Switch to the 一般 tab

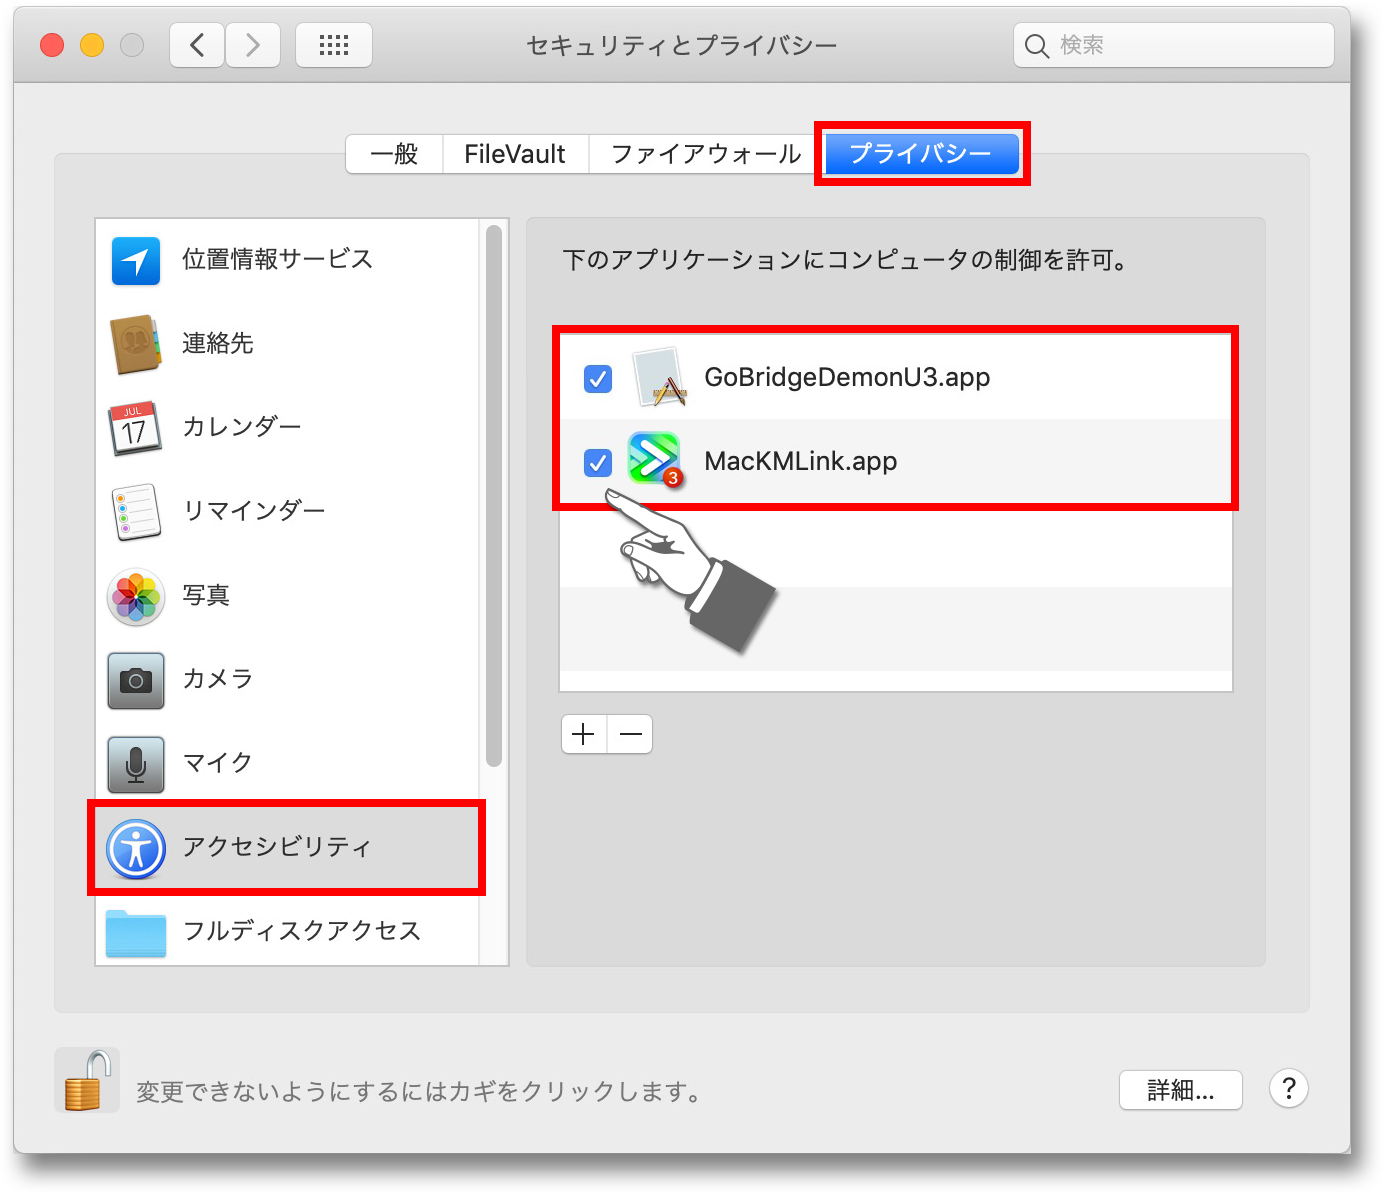[394, 154]
